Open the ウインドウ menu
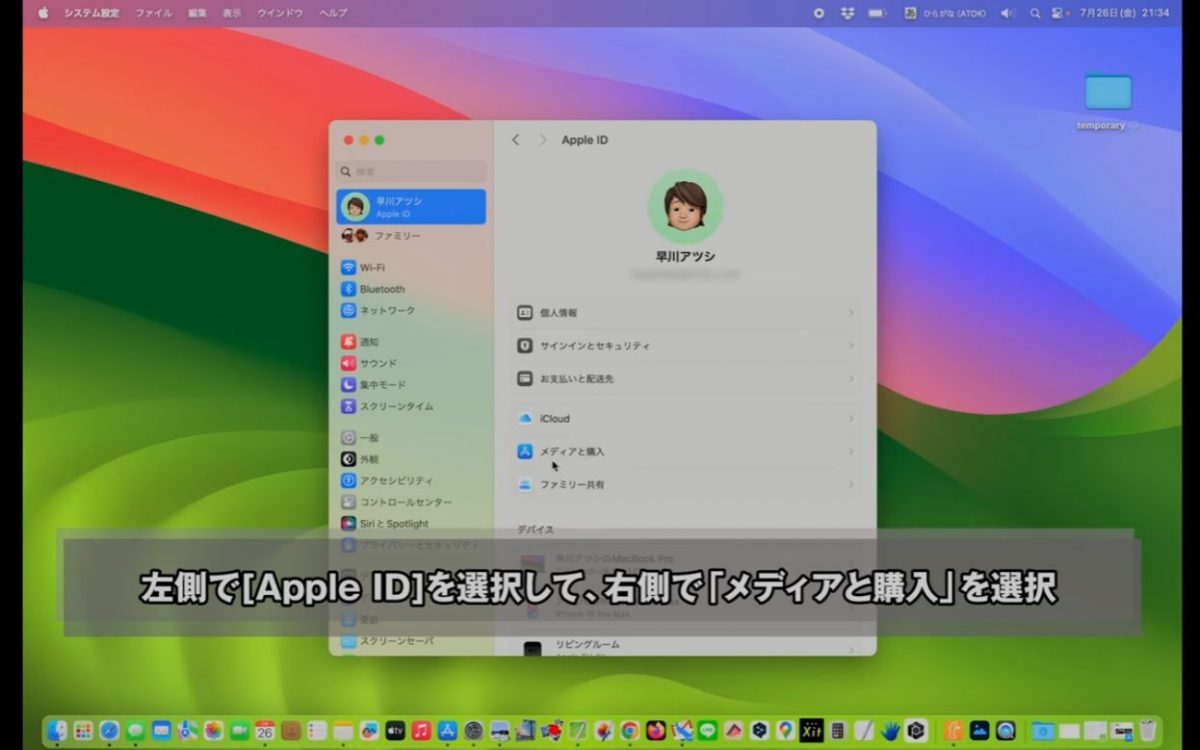 tap(280, 13)
